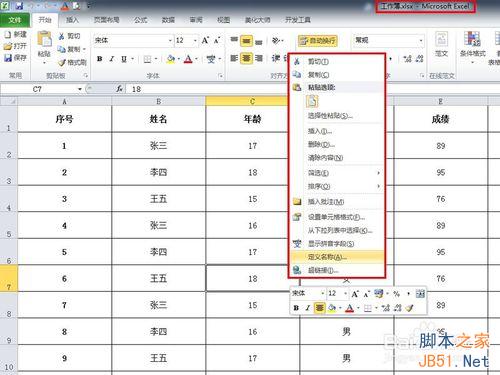Increase font size with ribbon A-up icon
The width and height of the screenshot is (500, 375).
(x=205, y=40)
